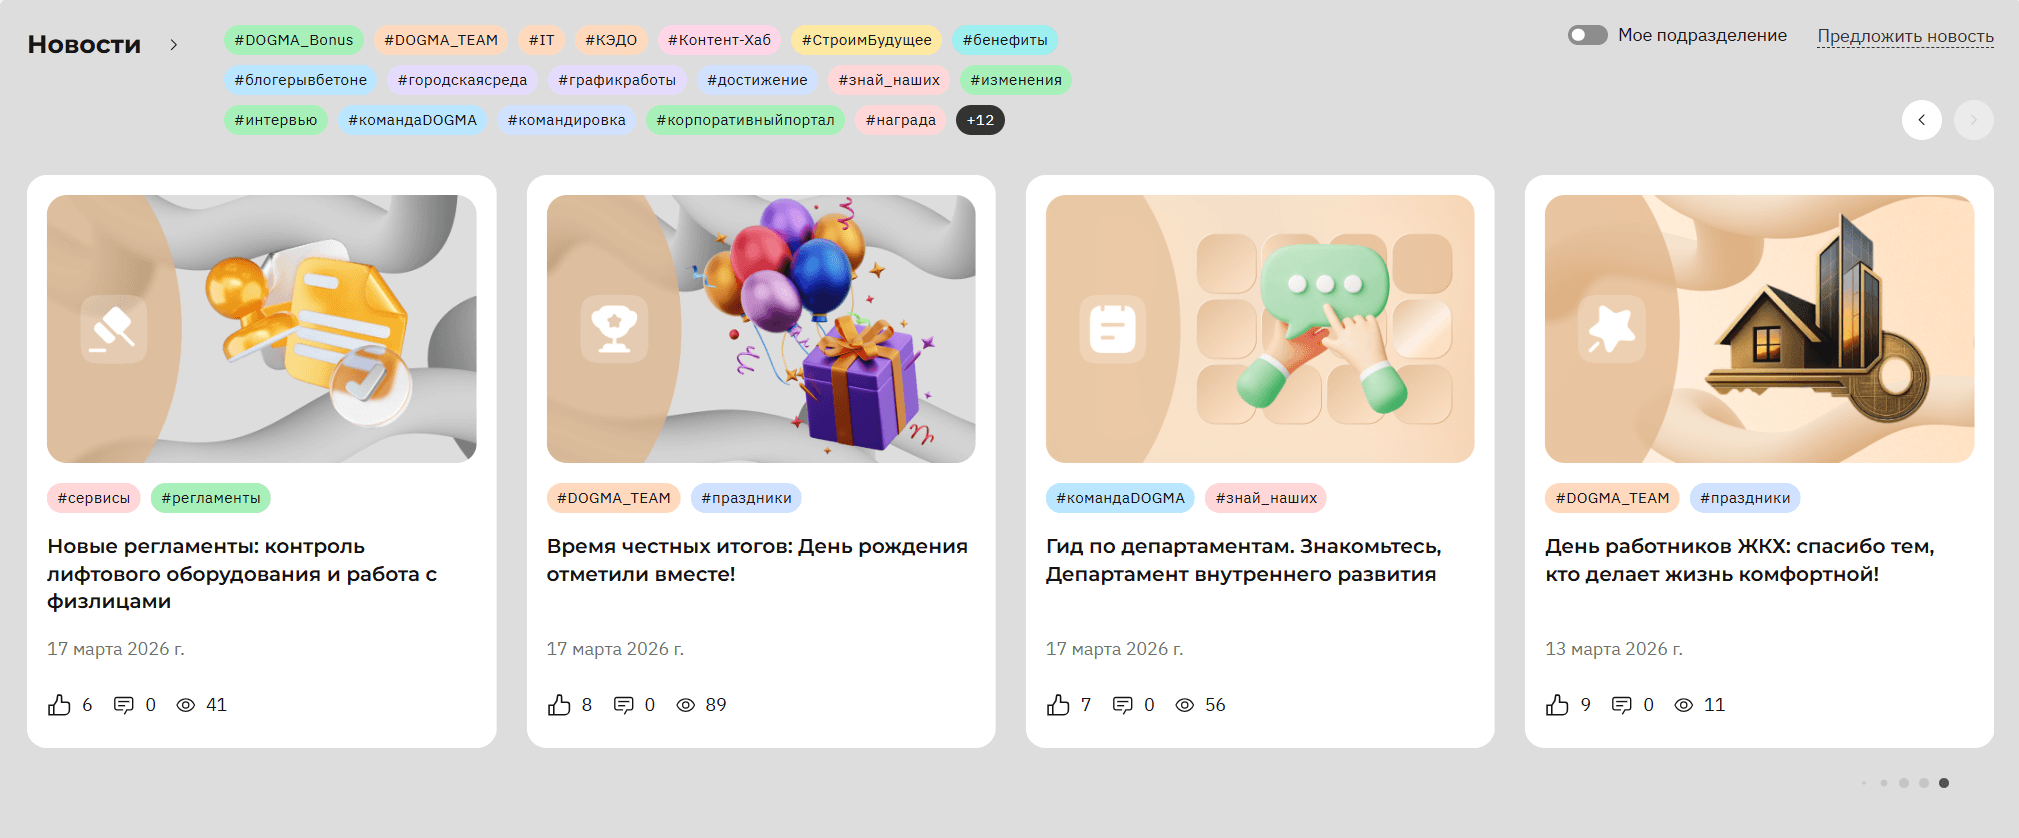
Task: Show the +12 hidden tags
Action: 980,120
